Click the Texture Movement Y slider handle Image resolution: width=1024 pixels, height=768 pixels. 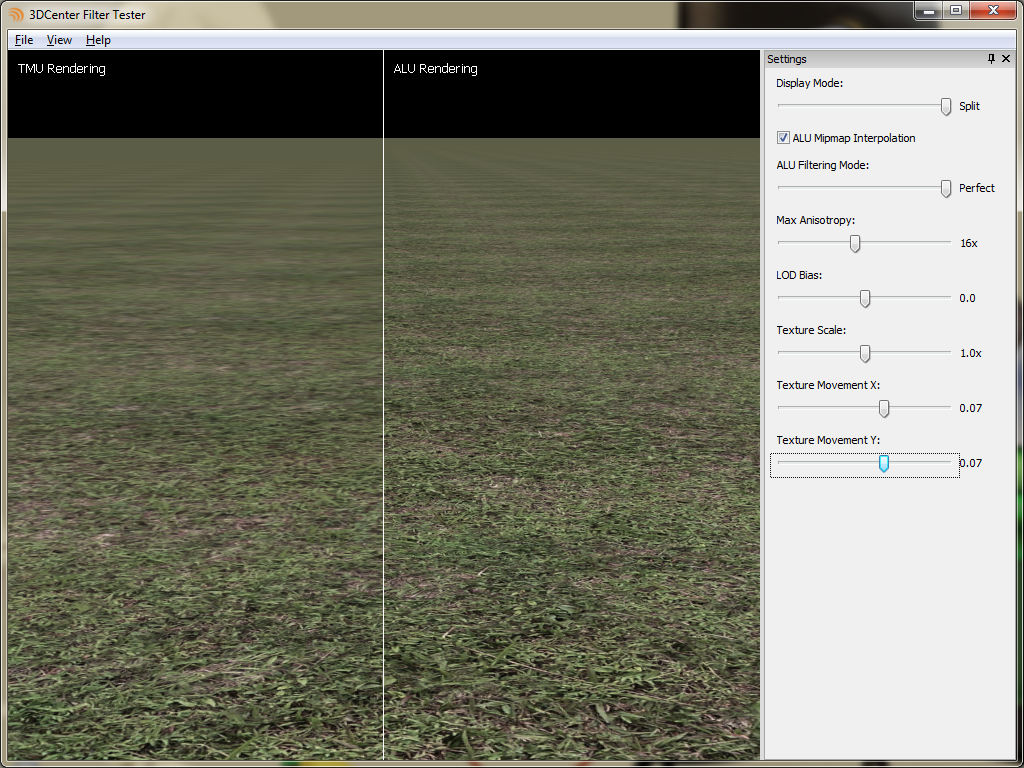884,464
